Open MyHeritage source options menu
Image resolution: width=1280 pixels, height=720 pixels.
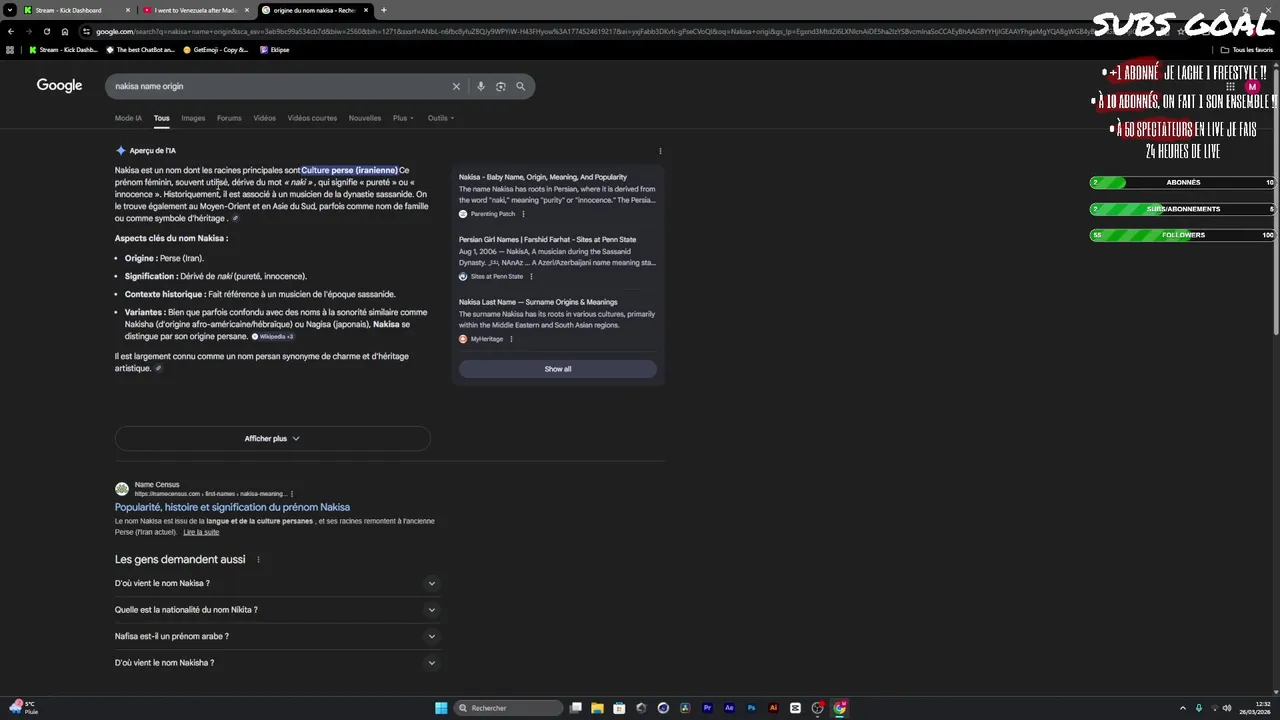511,339
